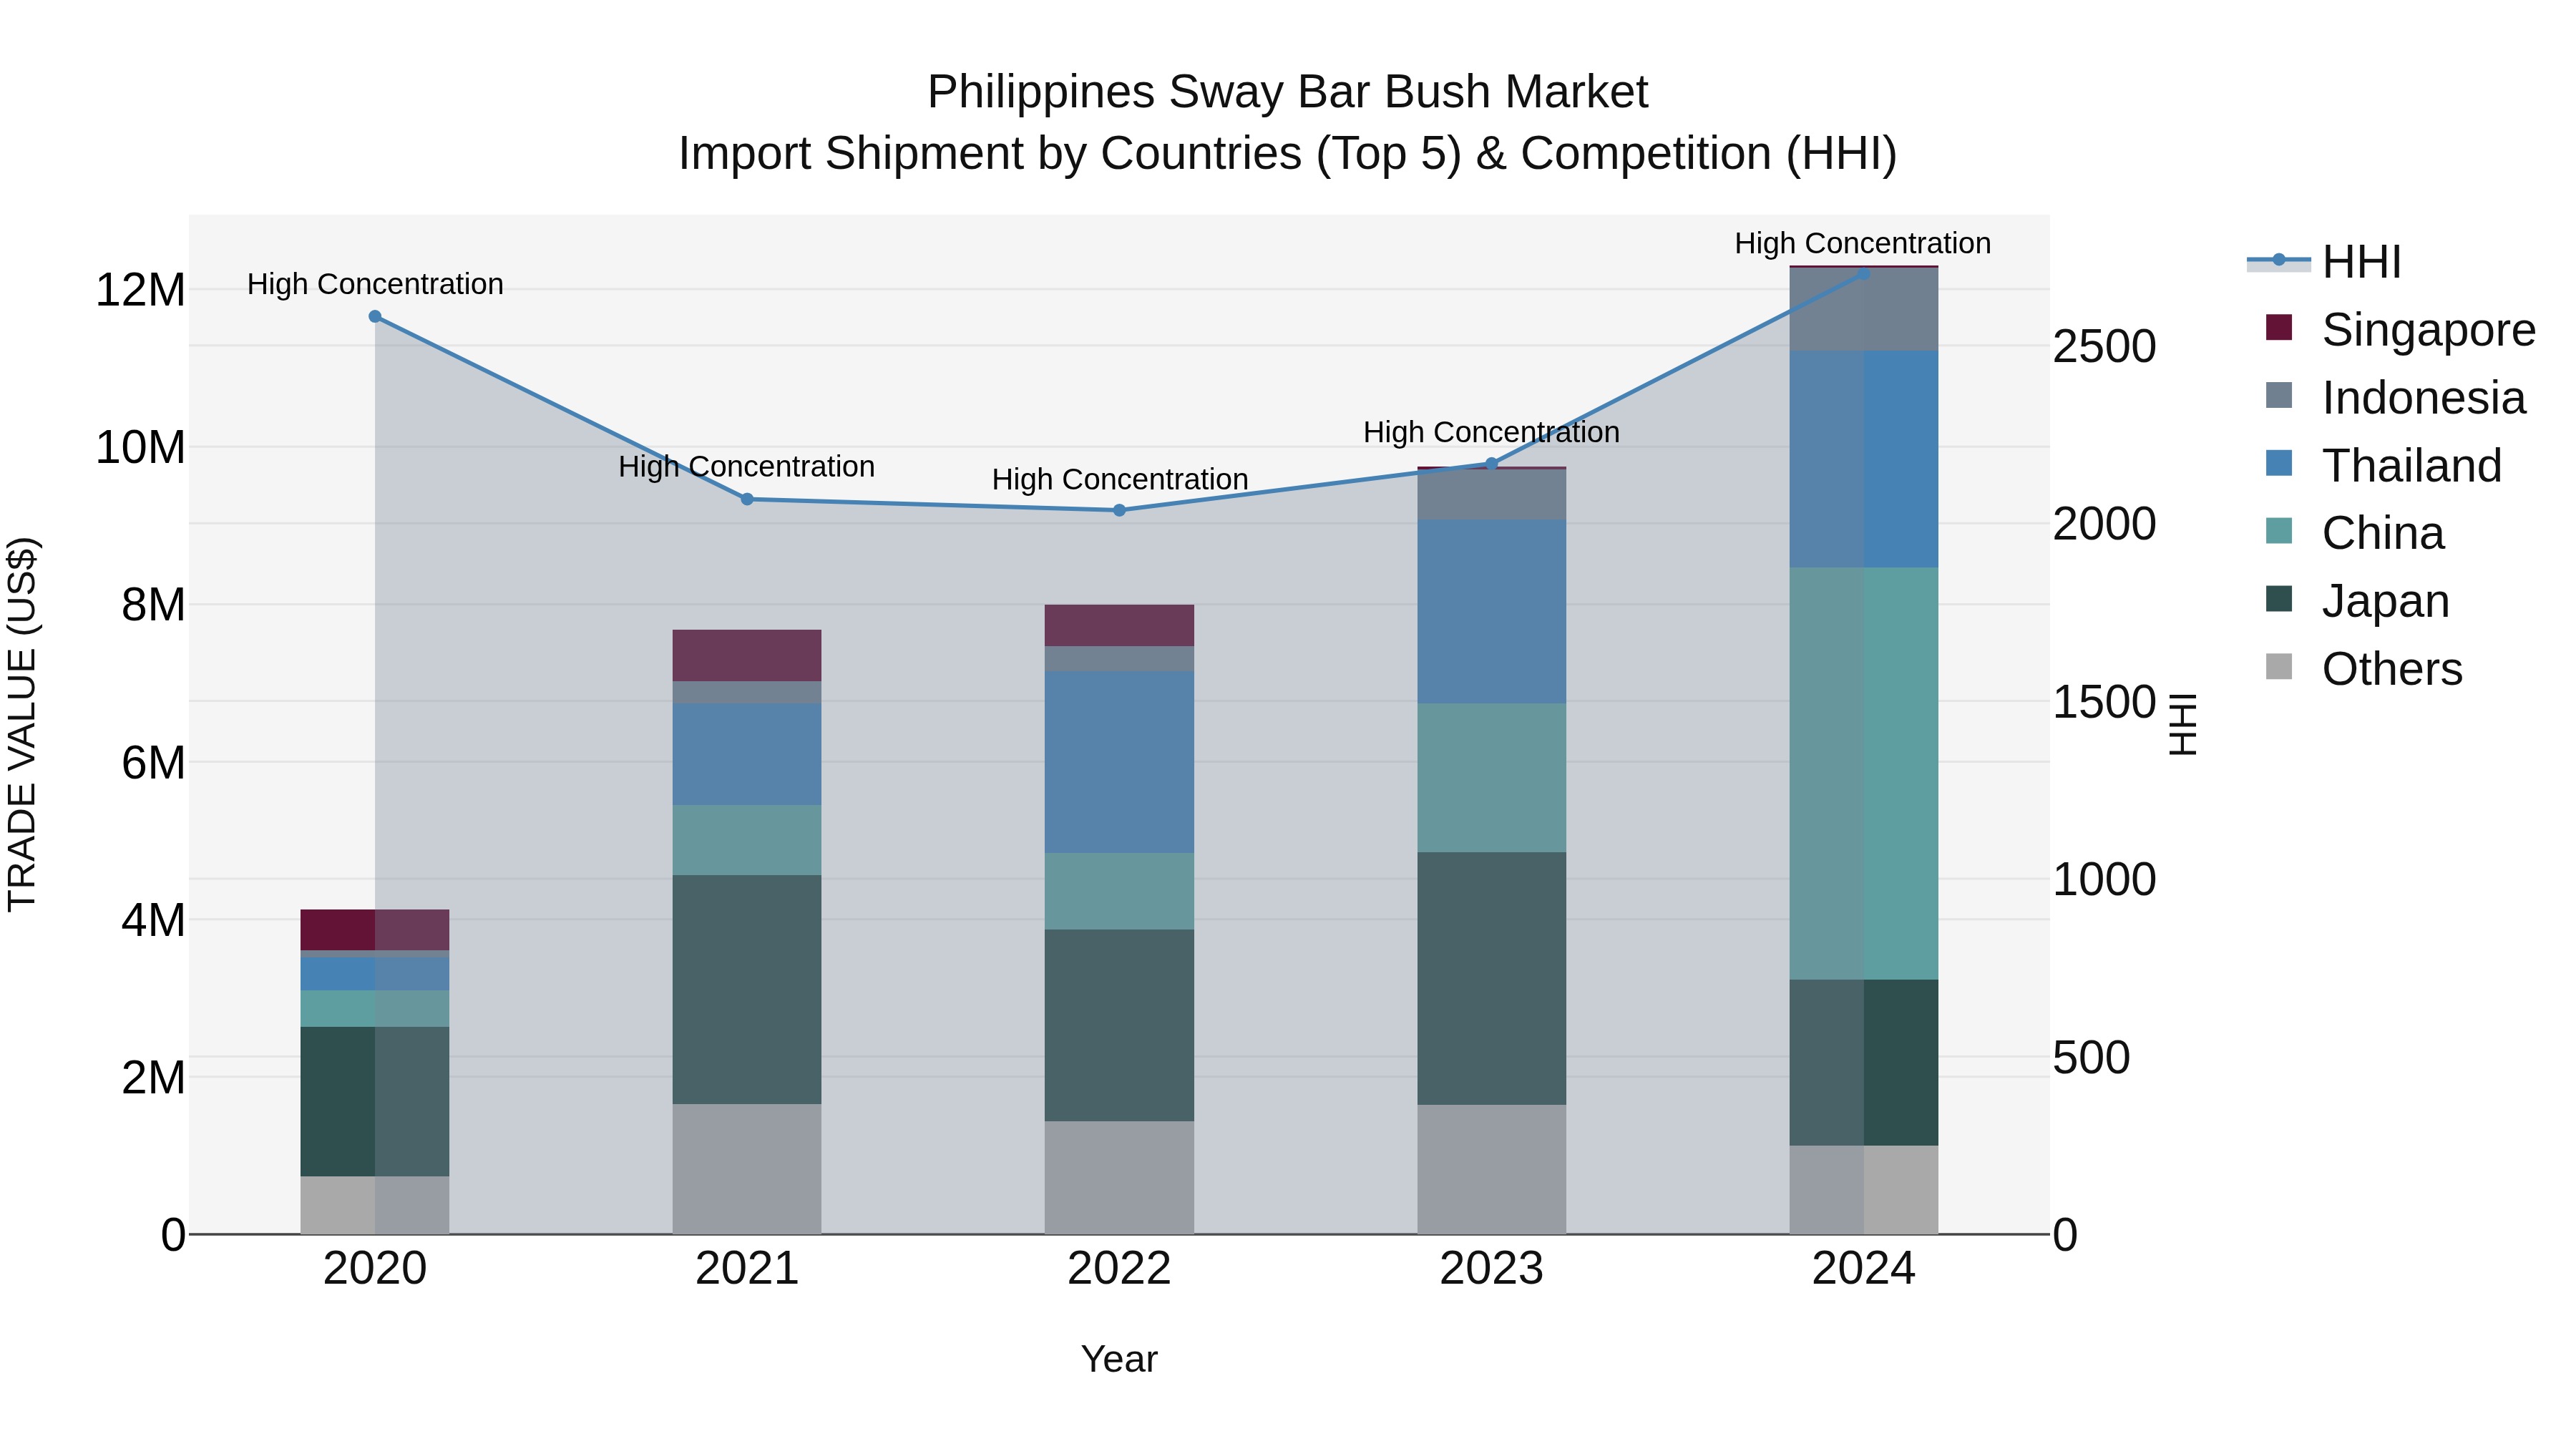Click the China segment of 2023 bar

click(x=1491, y=778)
